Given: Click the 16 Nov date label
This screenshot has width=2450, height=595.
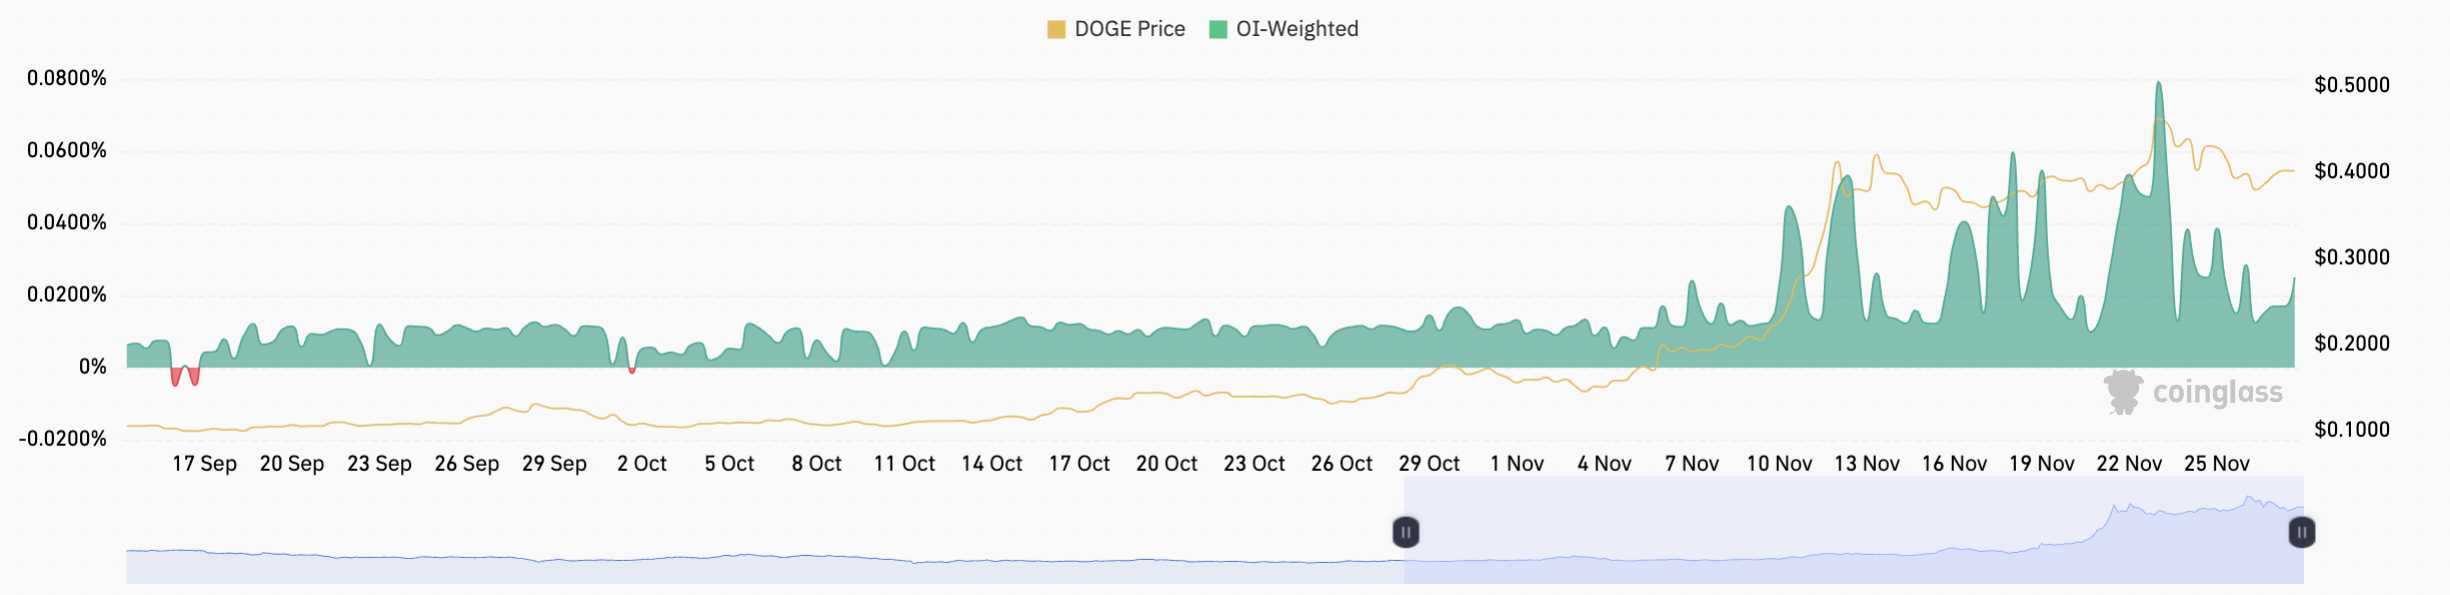Looking at the screenshot, I should click(x=1954, y=464).
